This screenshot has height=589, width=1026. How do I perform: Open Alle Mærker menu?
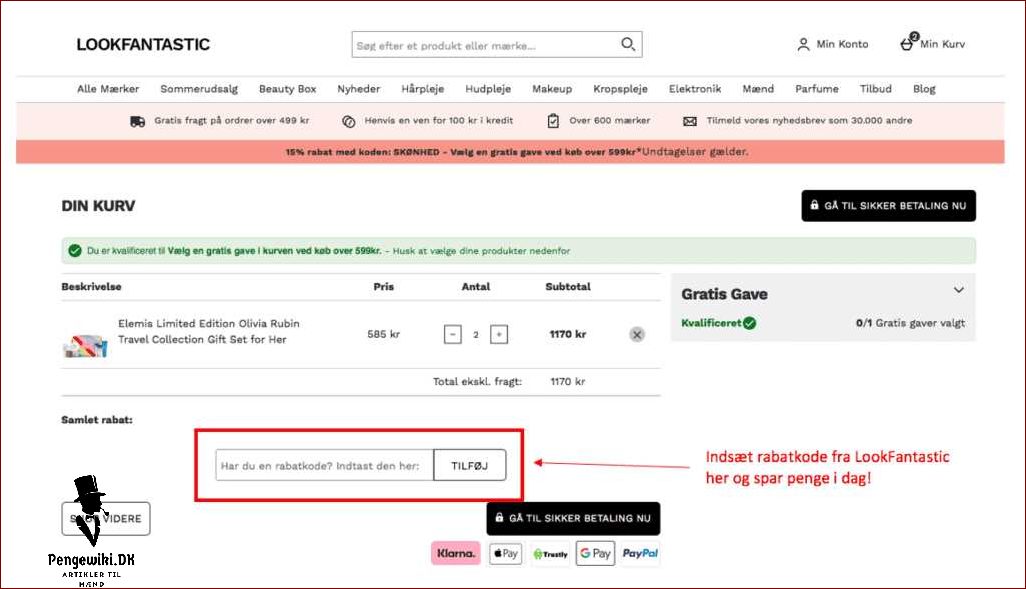108,89
